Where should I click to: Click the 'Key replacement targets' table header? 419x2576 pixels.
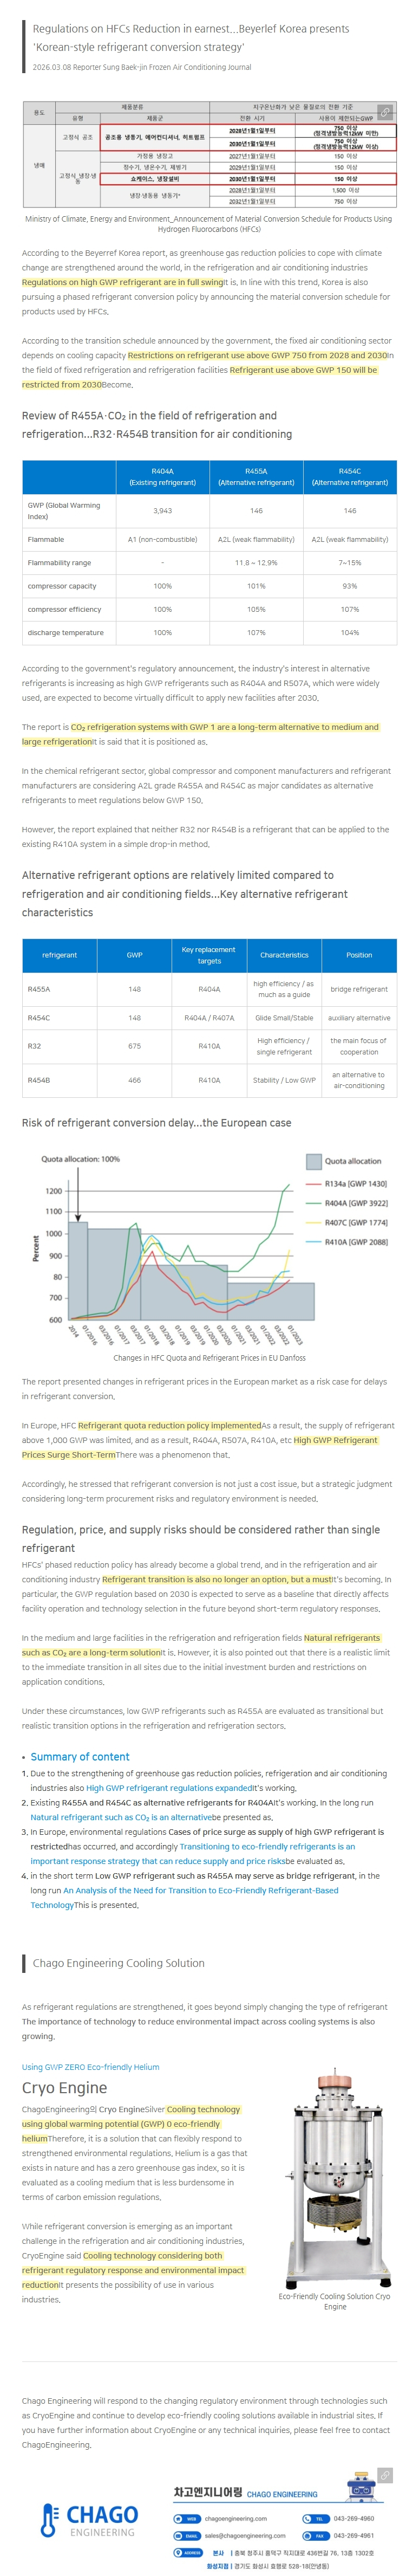coord(209,954)
